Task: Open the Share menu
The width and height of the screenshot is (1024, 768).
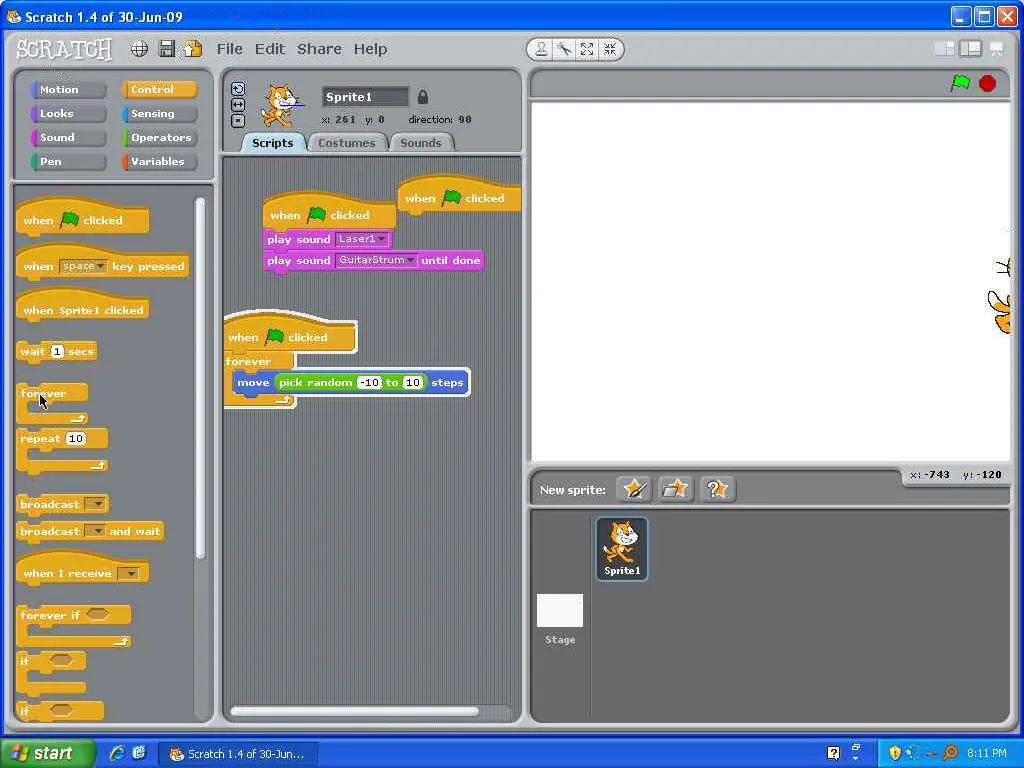Action: click(319, 49)
